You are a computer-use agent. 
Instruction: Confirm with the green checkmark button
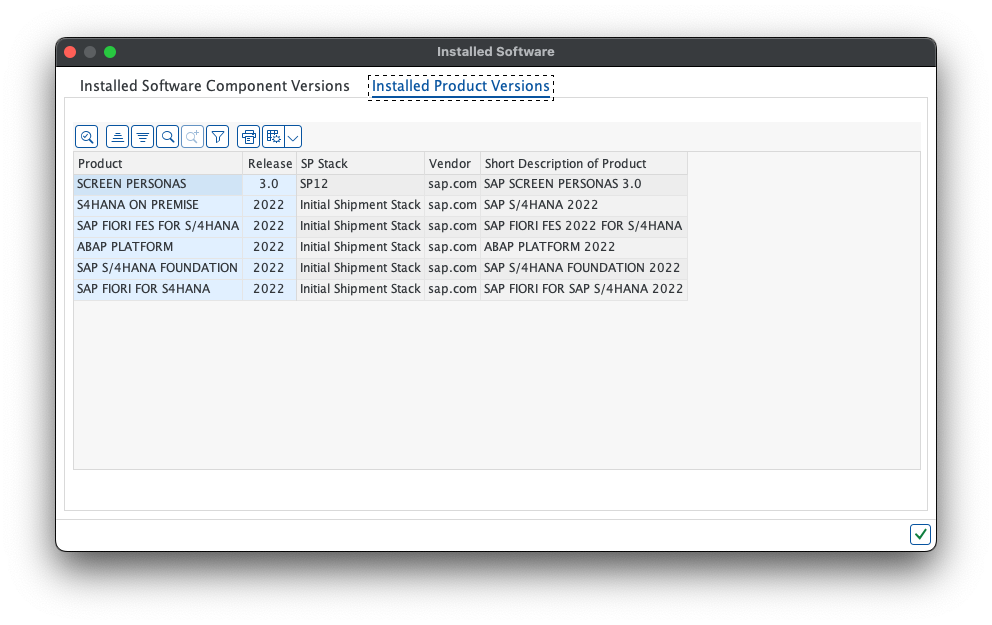(920, 534)
